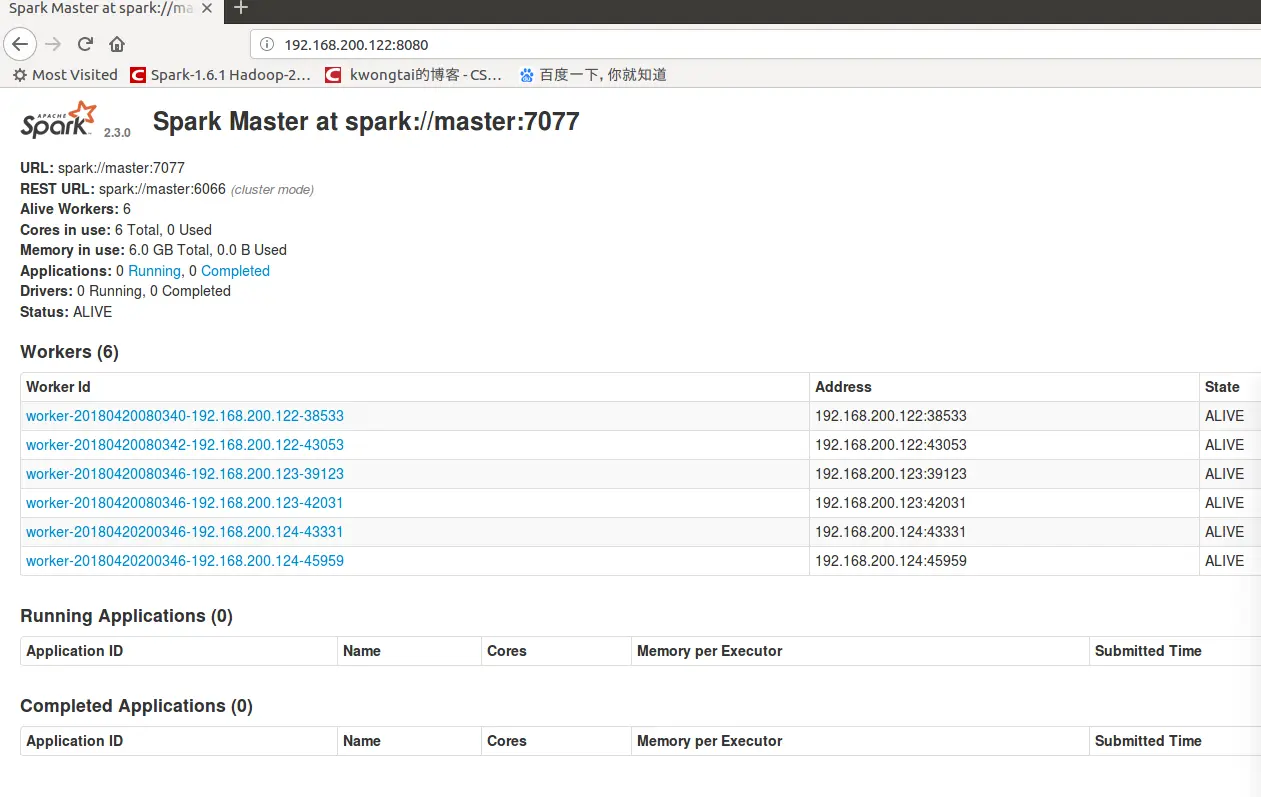The image size is (1261, 797).
Task: Click the Drivers: 0 Running line
Action: tap(125, 291)
